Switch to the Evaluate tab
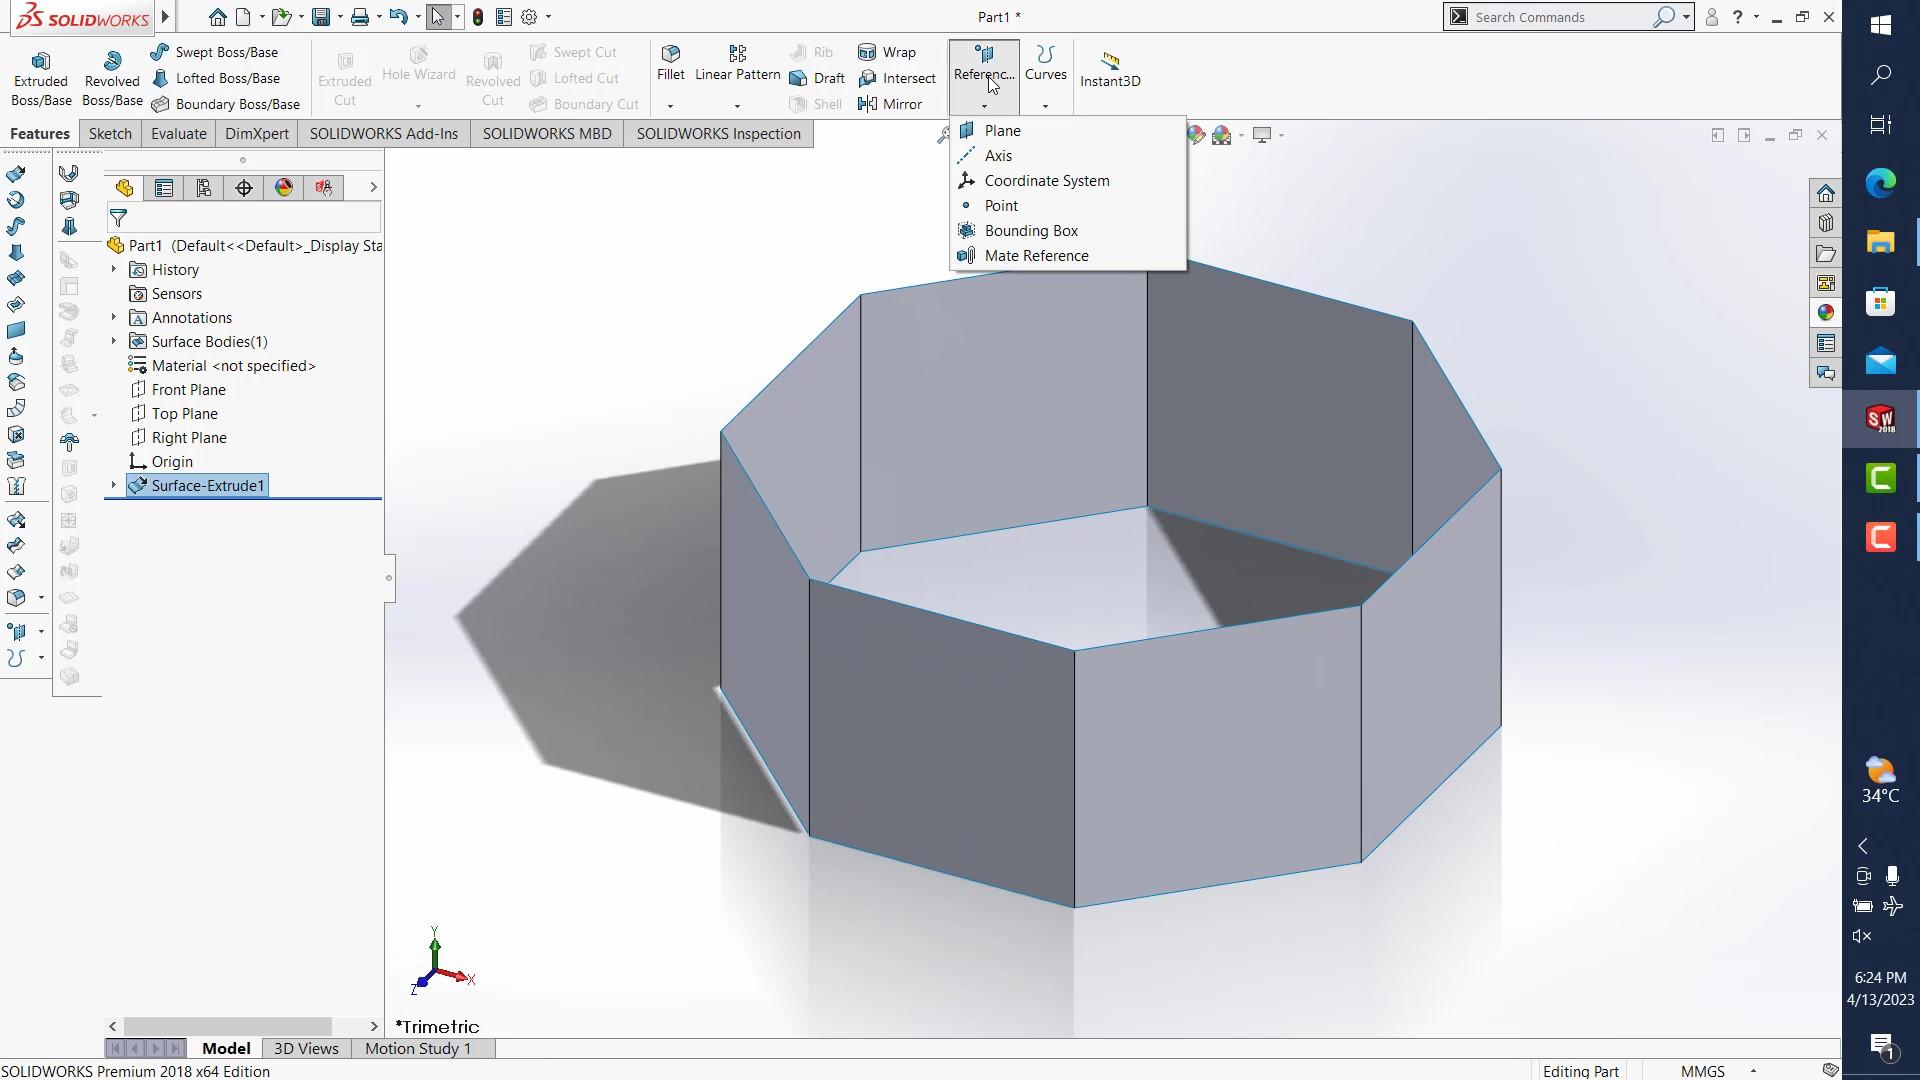The height and width of the screenshot is (1080, 1920). [x=179, y=134]
